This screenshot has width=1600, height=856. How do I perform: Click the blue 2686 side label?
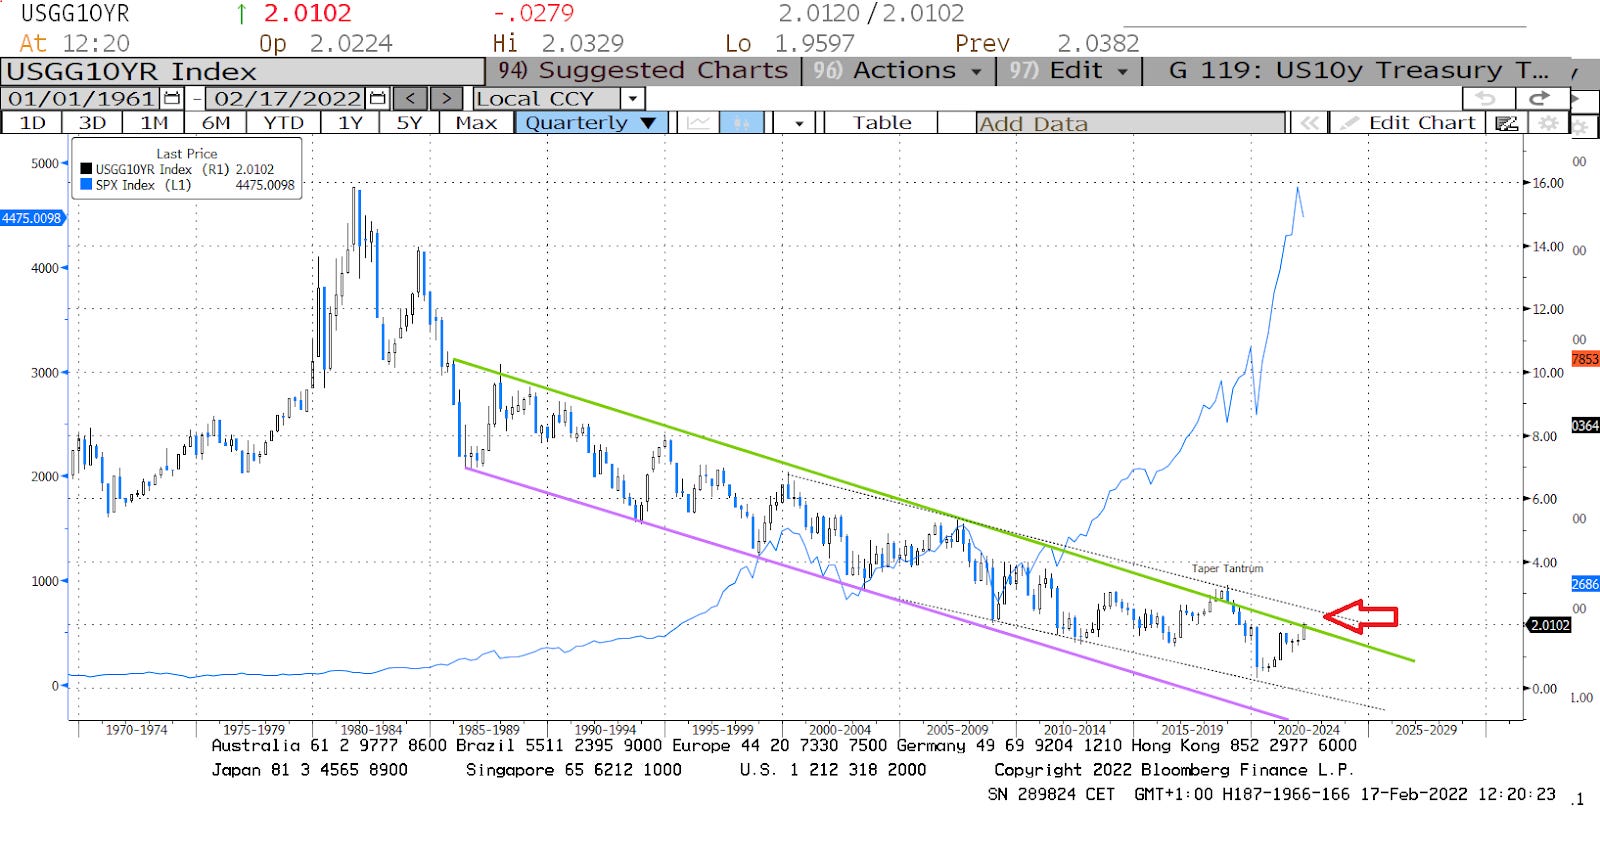coord(1585,584)
